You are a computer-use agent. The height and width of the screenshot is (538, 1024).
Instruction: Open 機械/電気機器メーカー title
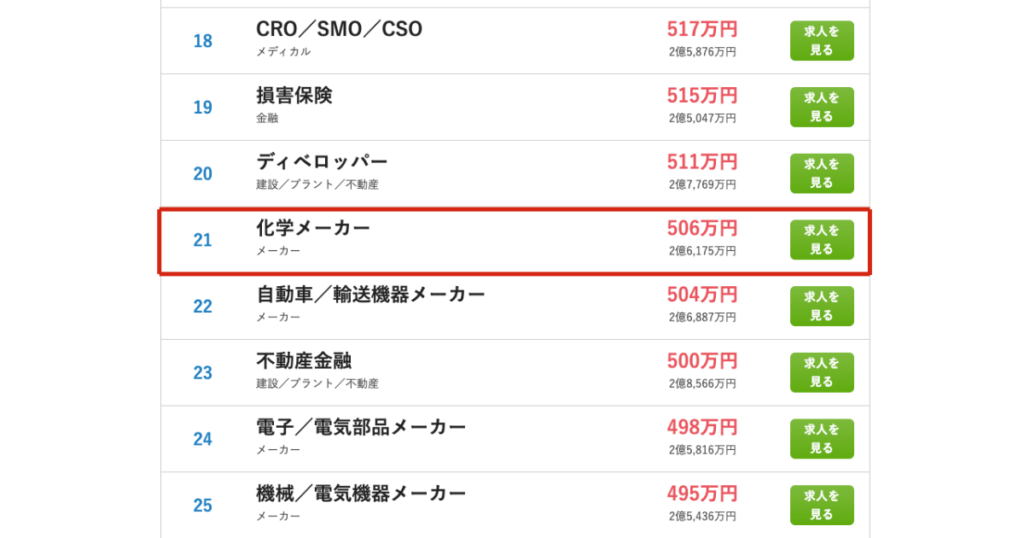[360, 494]
